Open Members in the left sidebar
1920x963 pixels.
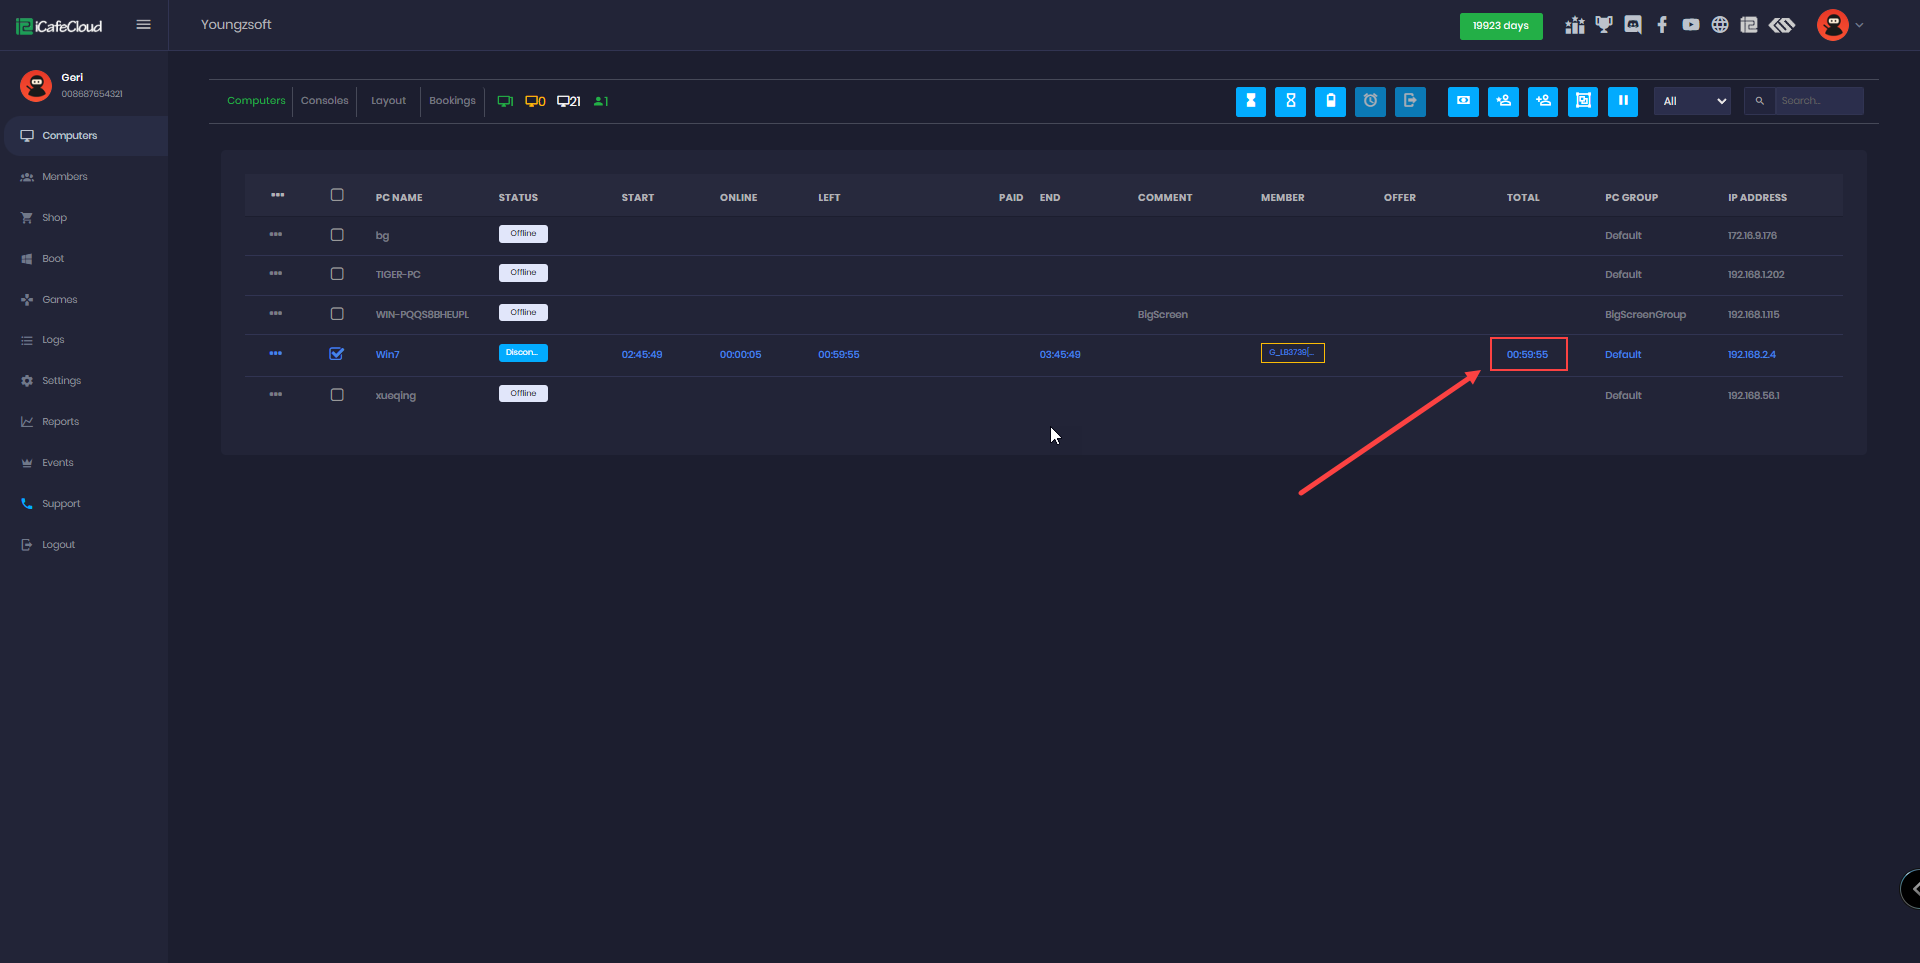click(x=64, y=177)
